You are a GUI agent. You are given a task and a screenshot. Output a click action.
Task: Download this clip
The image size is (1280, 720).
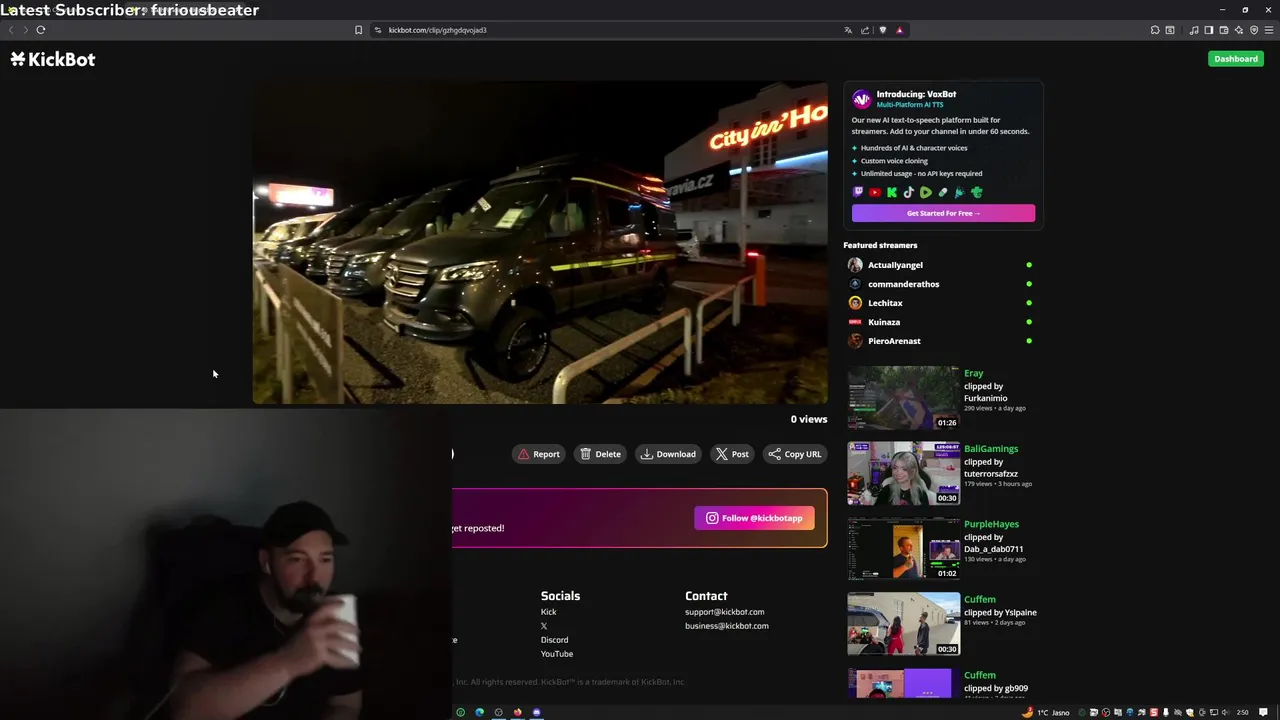click(668, 454)
